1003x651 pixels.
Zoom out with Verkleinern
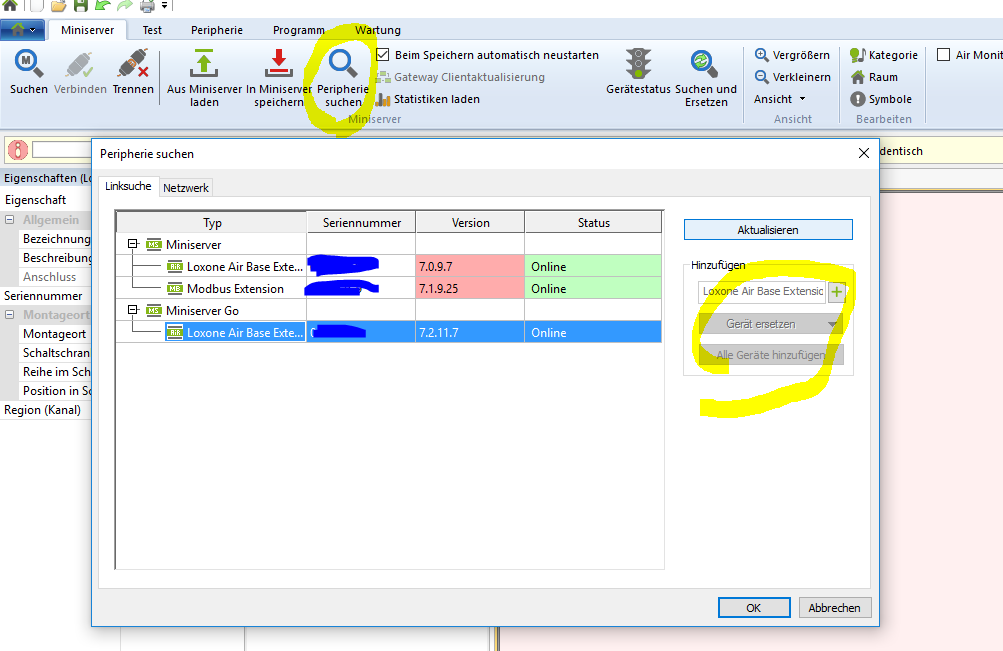pos(793,77)
